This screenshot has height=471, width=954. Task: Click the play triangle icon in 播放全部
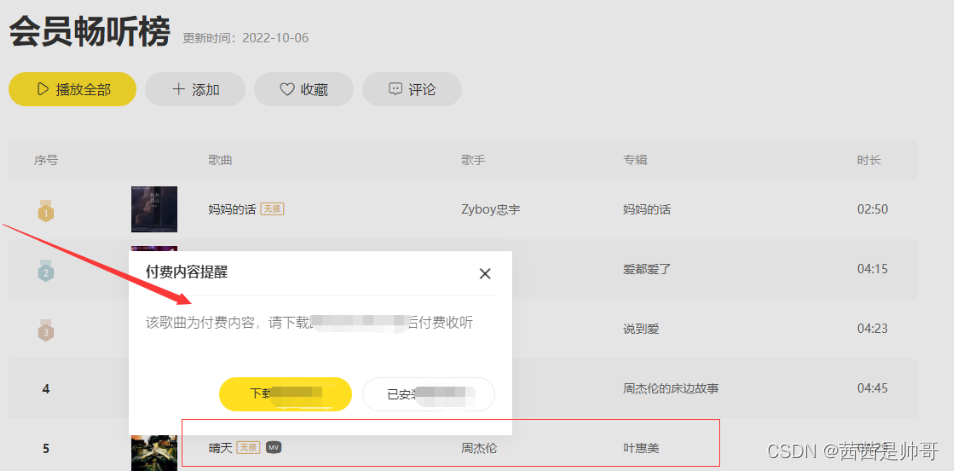[43, 89]
